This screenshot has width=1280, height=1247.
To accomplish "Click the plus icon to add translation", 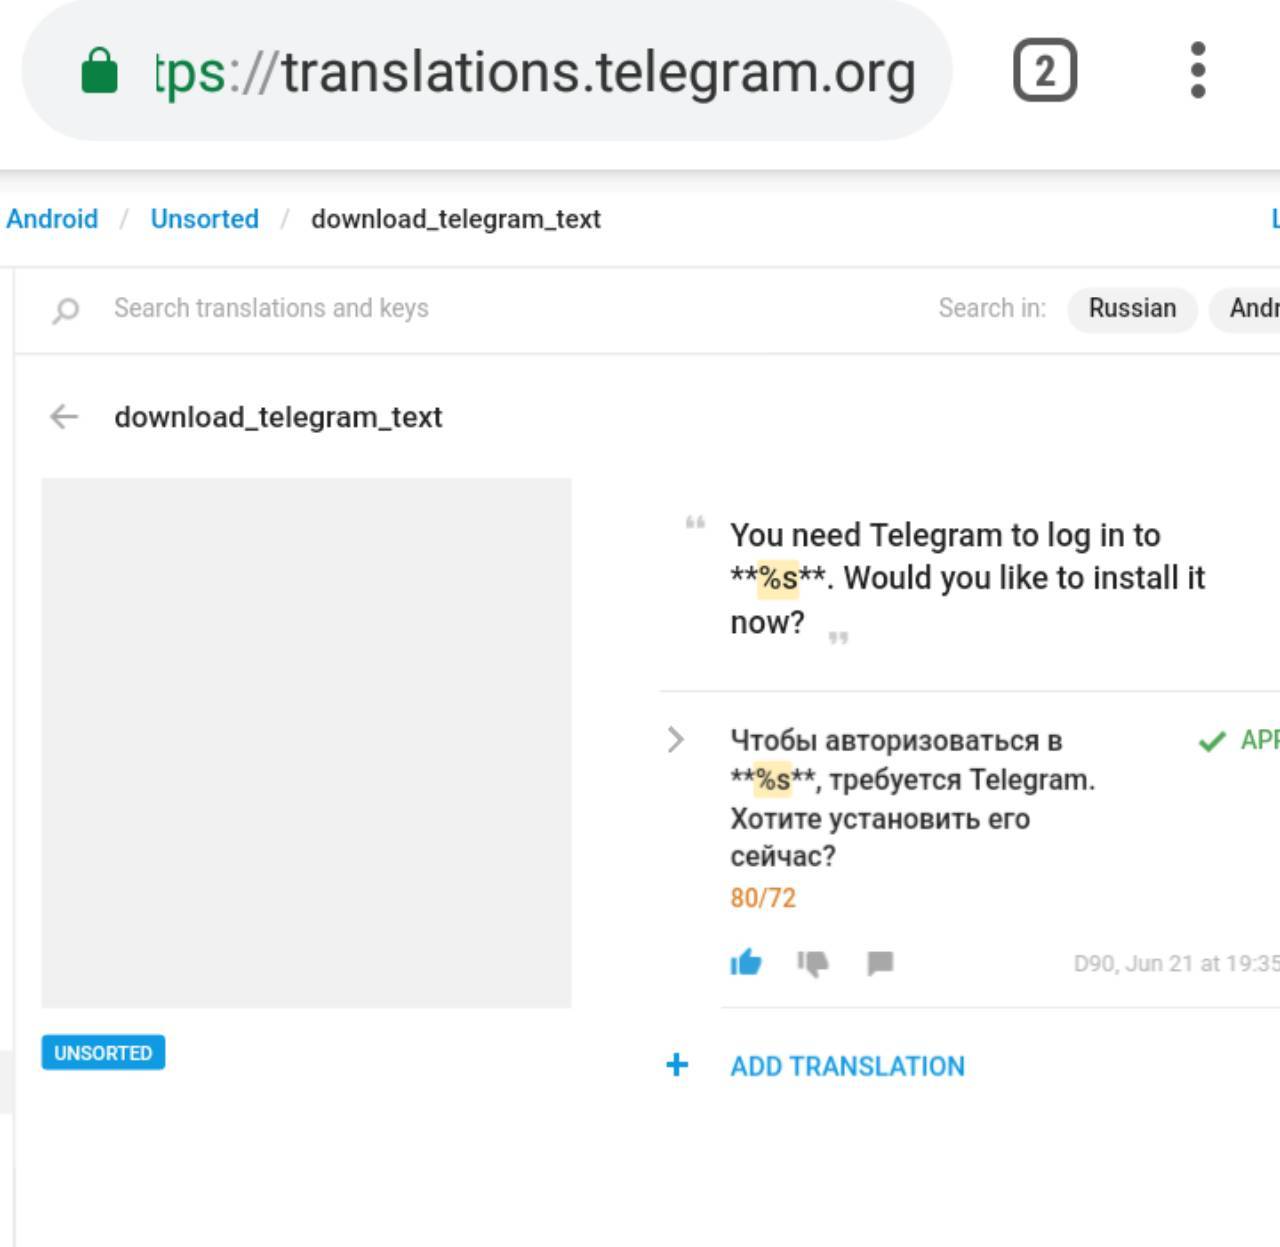I will pos(677,1065).
